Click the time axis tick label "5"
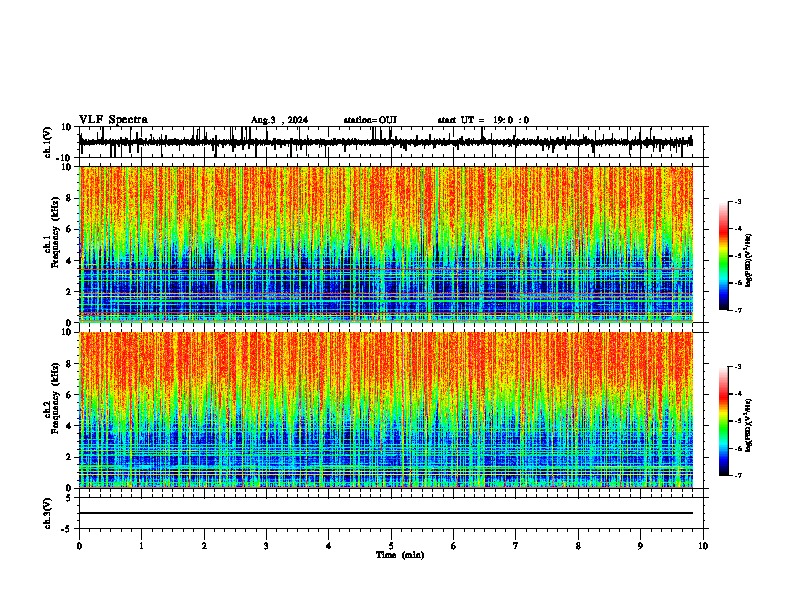Screen dimensions: 792x612 click(391, 546)
